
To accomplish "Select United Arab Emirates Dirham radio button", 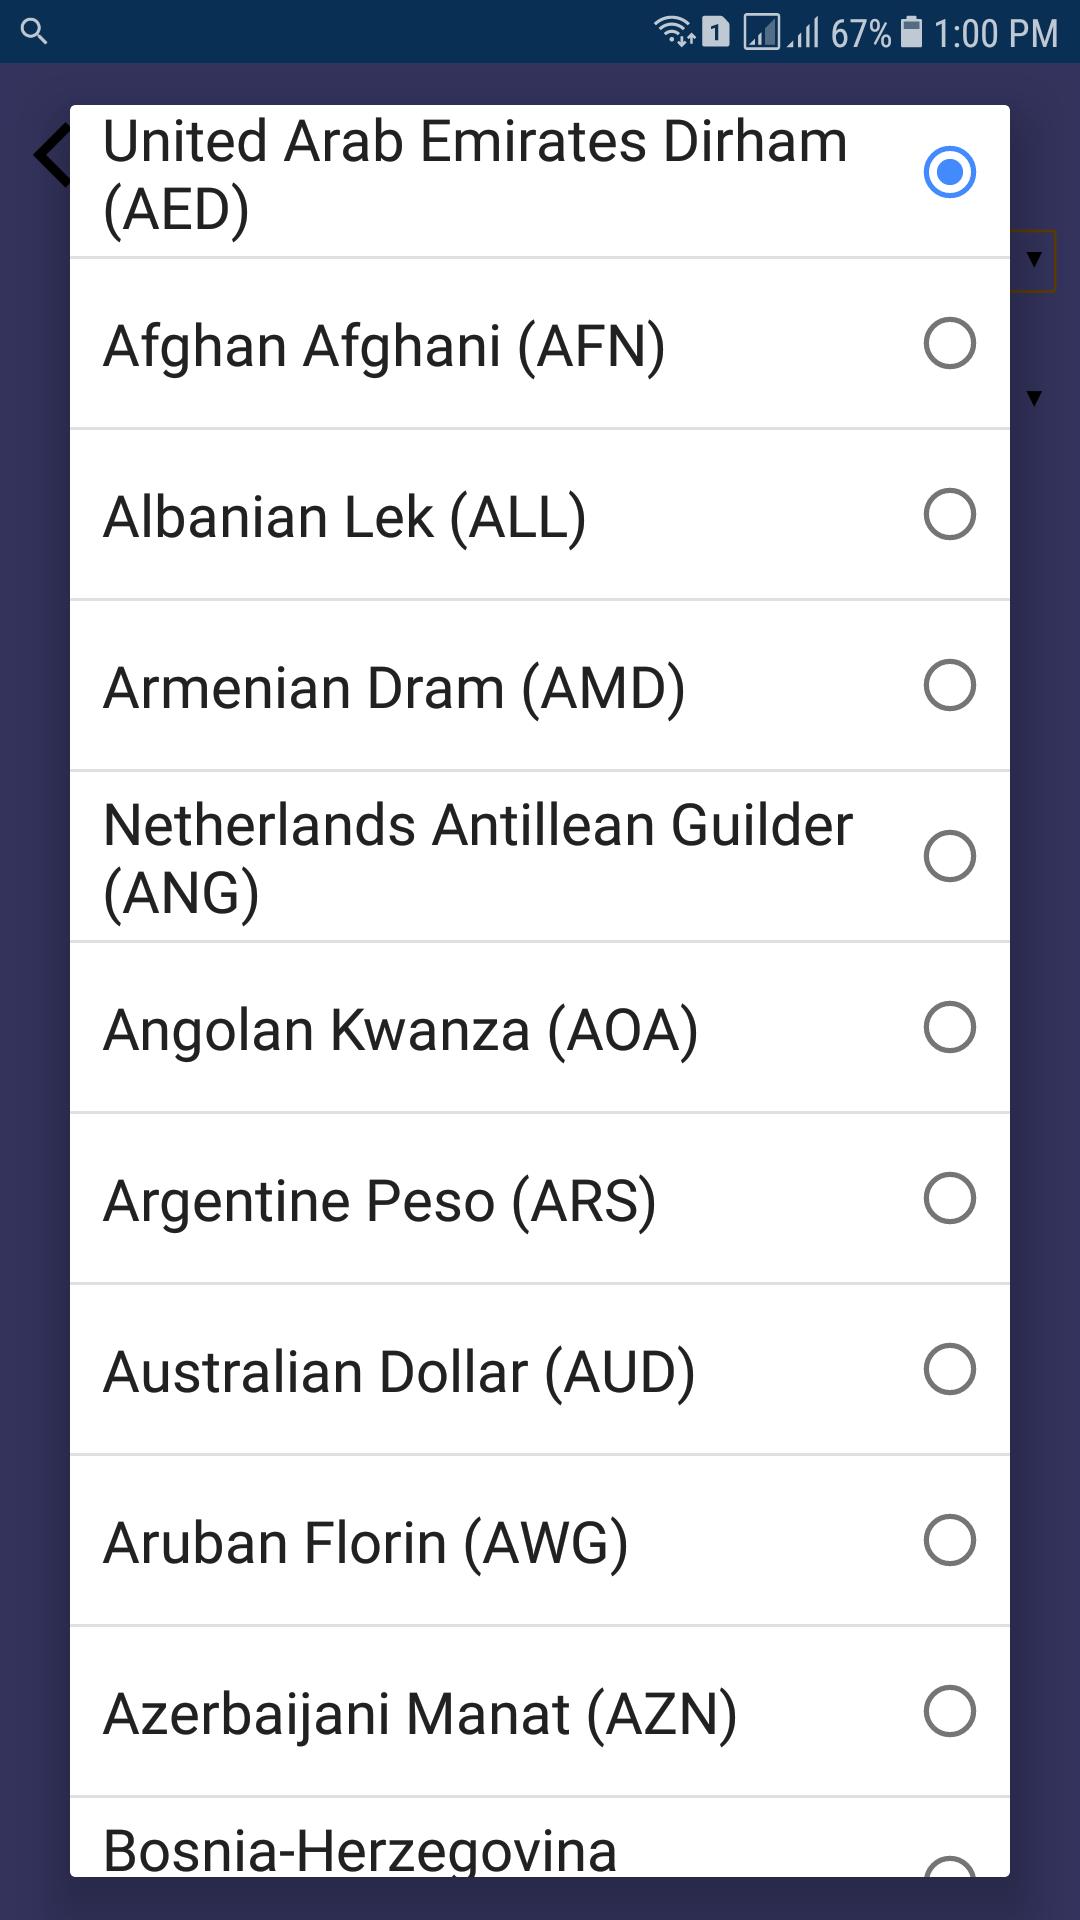I will click(x=949, y=172).
